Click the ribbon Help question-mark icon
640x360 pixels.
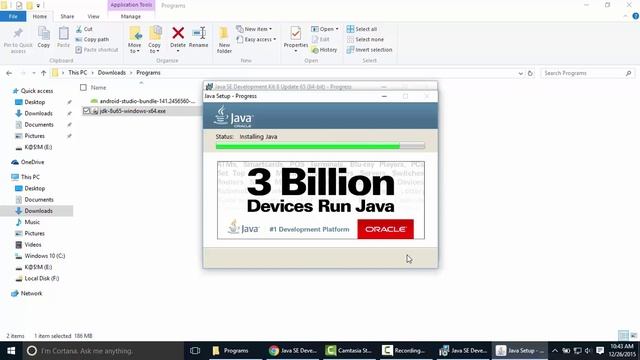click(636, 16)
